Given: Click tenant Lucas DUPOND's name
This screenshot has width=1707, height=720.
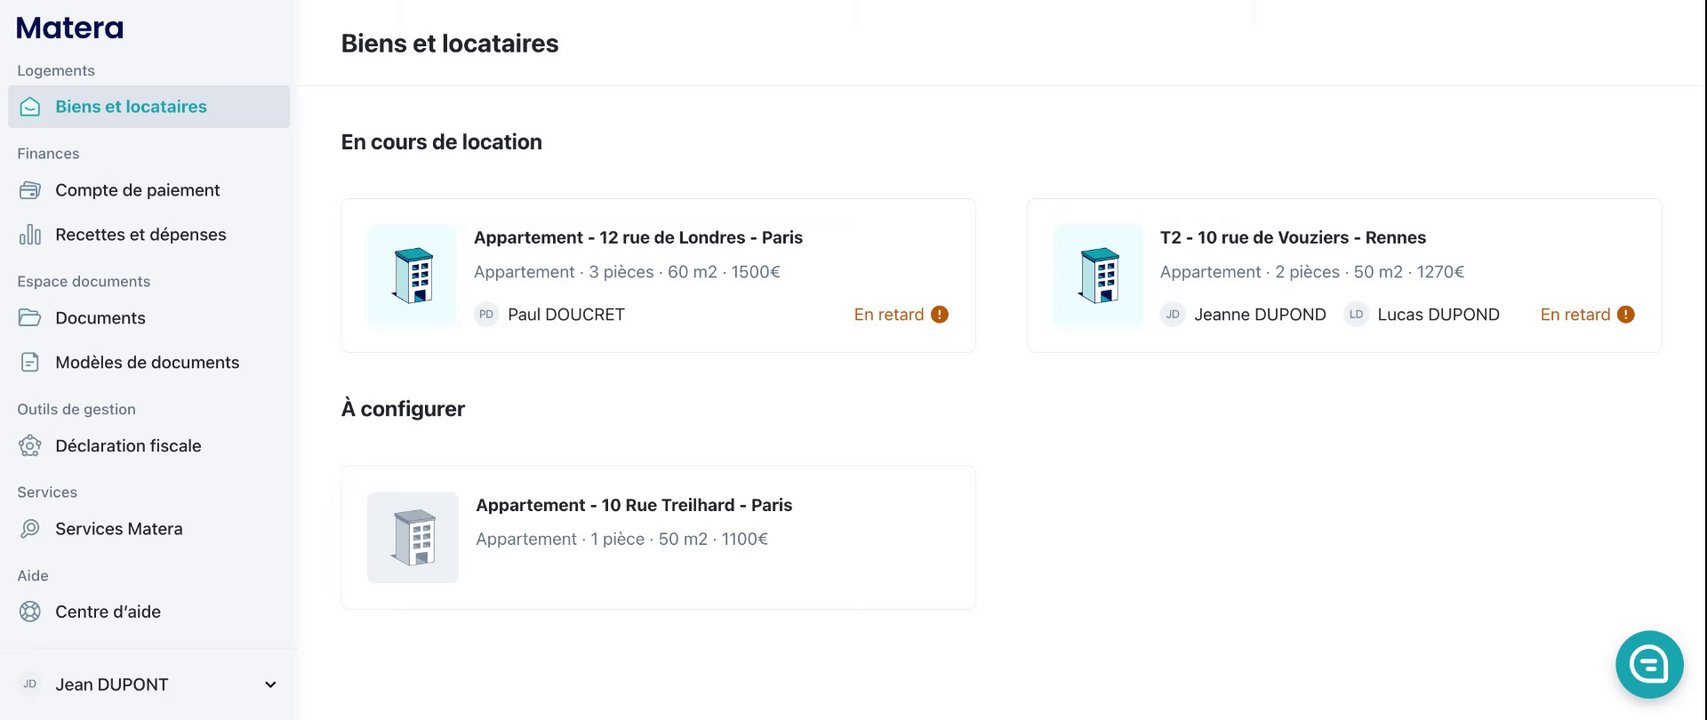Looking at the screenshot, I should (x=1438, y=314).
